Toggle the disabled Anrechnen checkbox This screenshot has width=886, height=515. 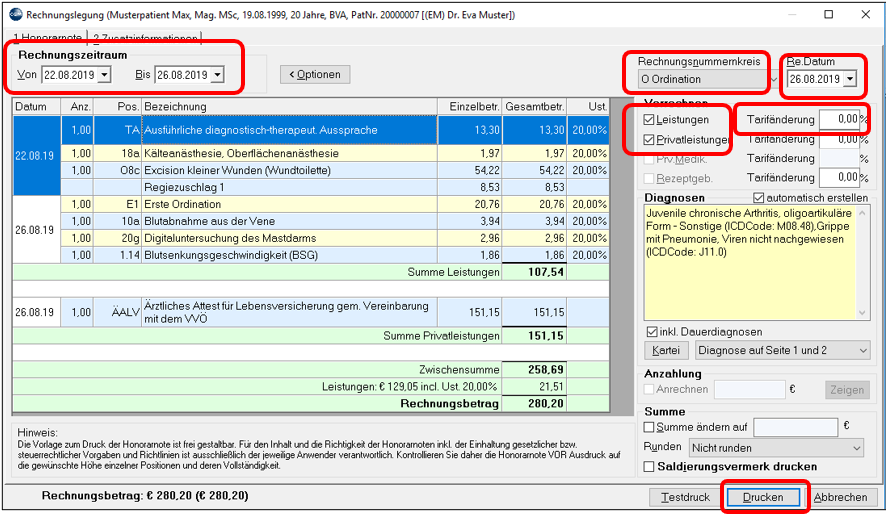[649, 389]
